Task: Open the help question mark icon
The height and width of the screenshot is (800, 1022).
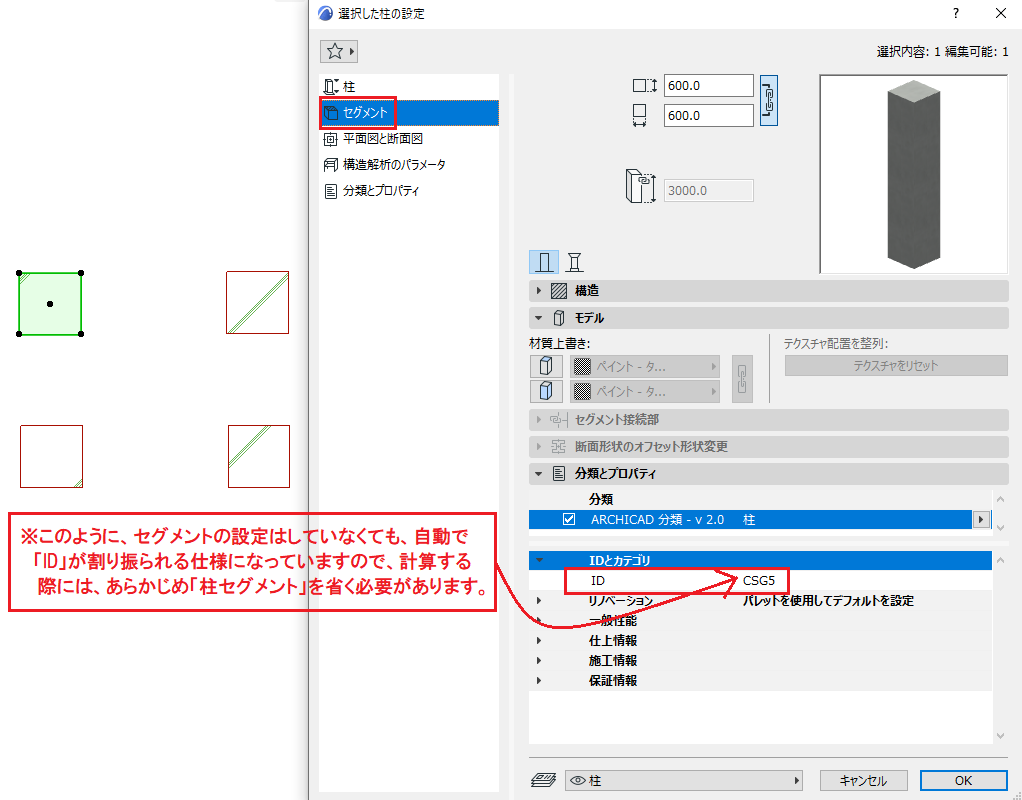Action: pyautogui.click(x=956, y=13)
